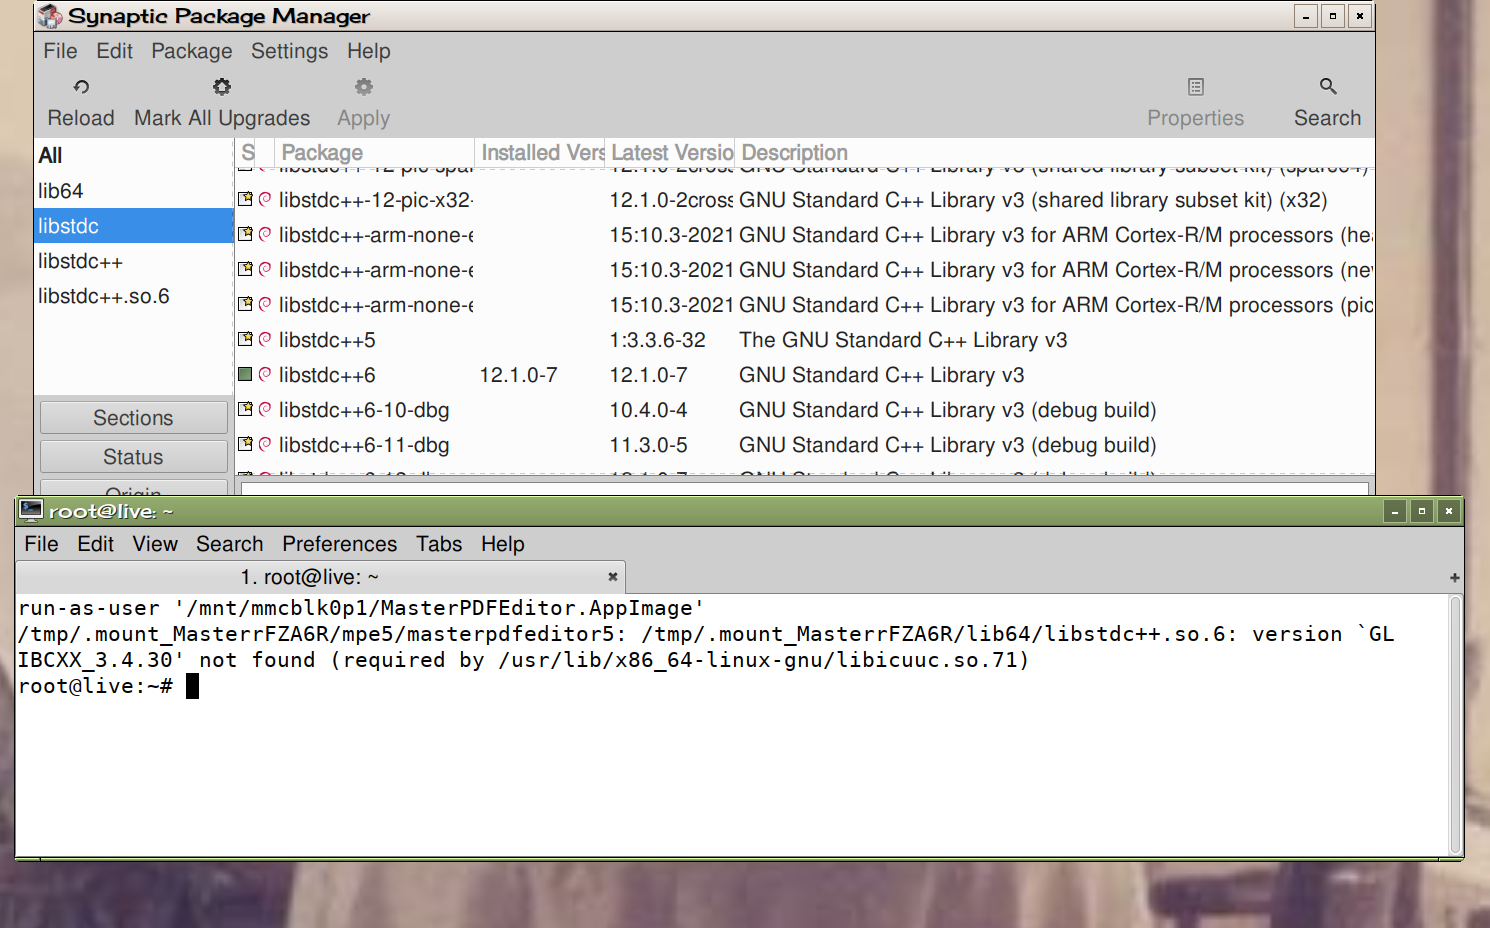Click the Sections filter button
Image resolution: width=1490 pixels, height=928 pixels.
tap(133, 418)
